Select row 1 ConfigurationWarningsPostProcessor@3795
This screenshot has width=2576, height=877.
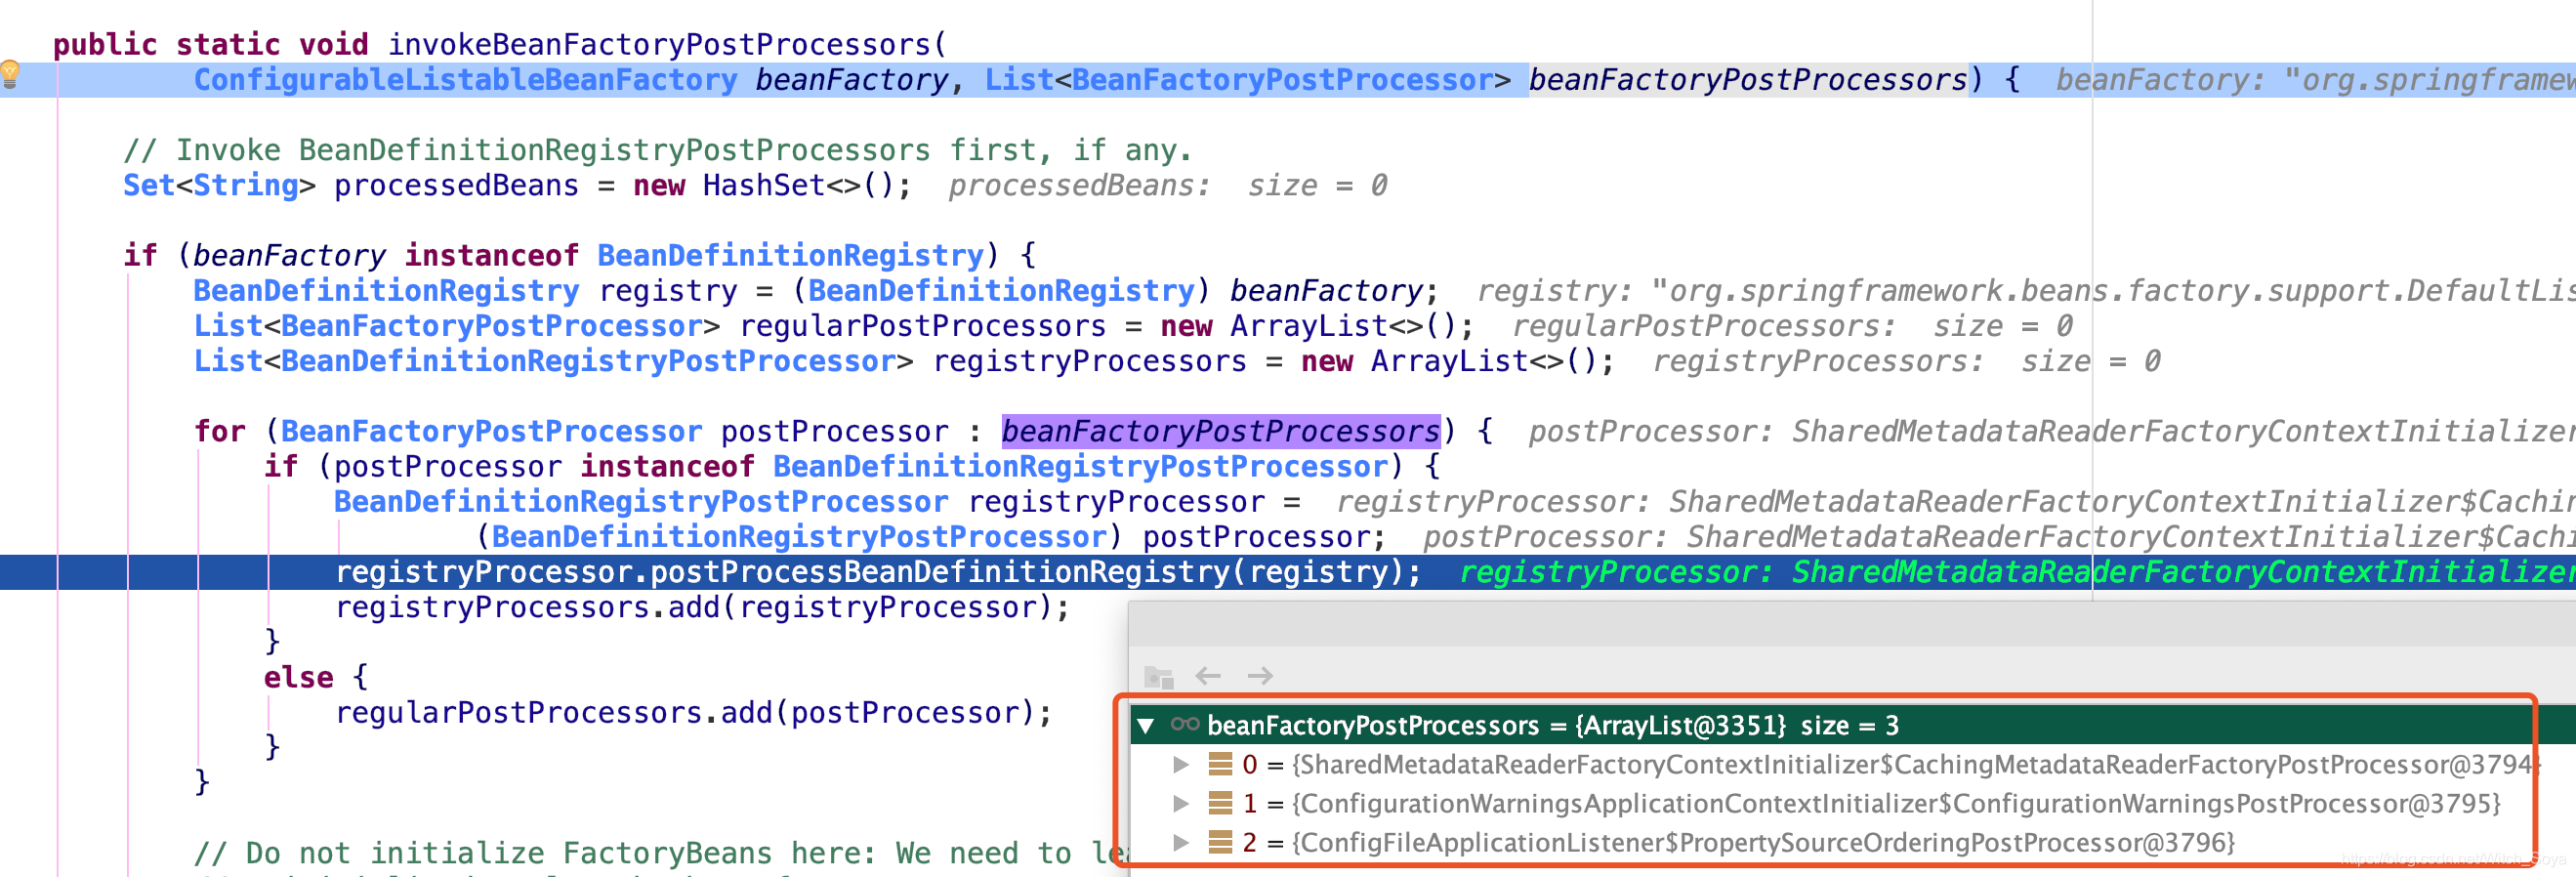coord(1852,803)
